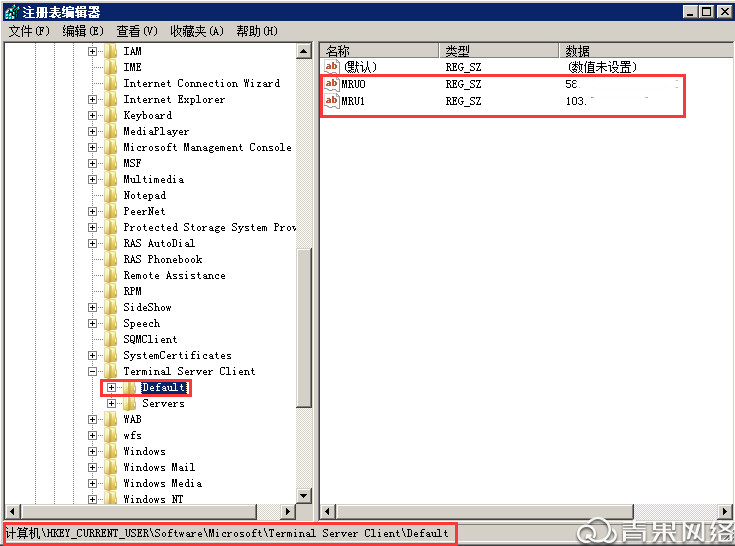Click the Registry Editor title bar icon

click(x=11, y=12)
